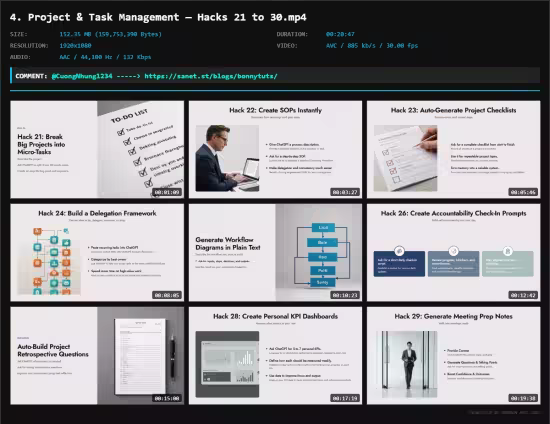
Task: Click the 00:15:00 timestamp label
Action: (x=167, y=398)
